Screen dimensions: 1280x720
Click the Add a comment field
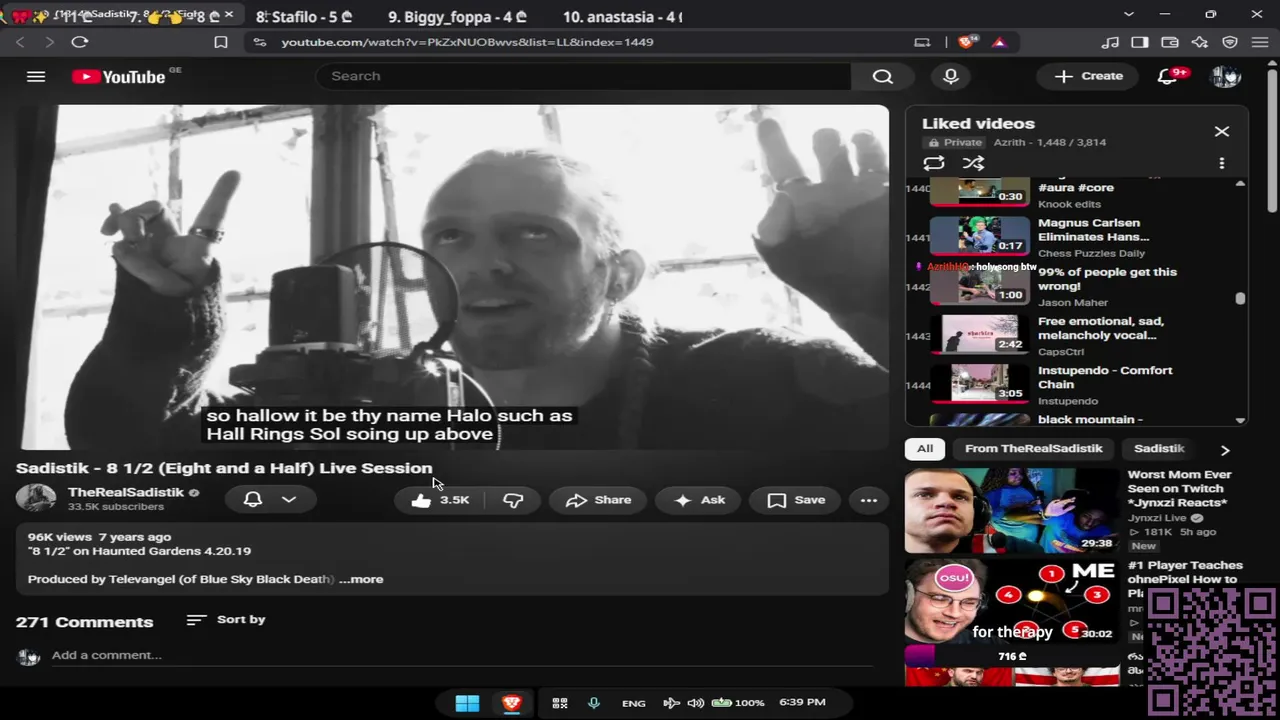click(x=460, y=655)
